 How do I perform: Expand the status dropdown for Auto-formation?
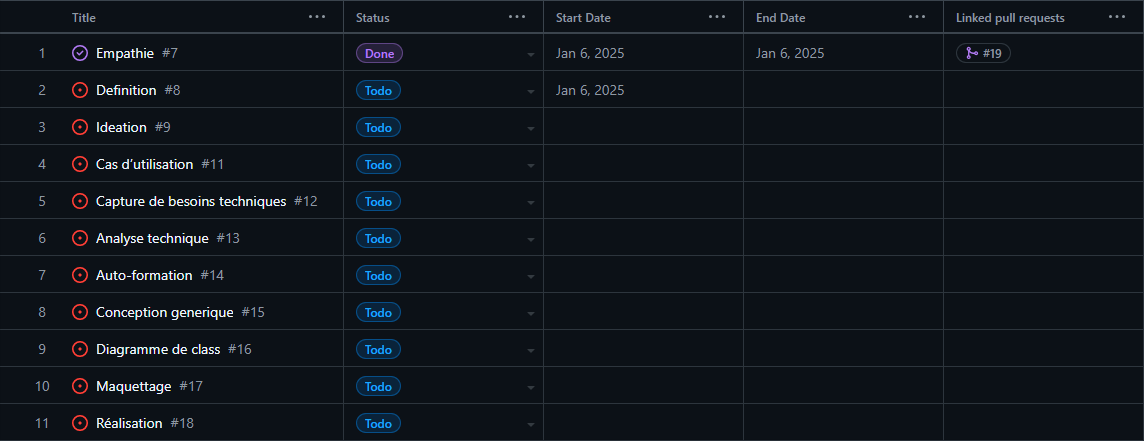tap(531, 276)
